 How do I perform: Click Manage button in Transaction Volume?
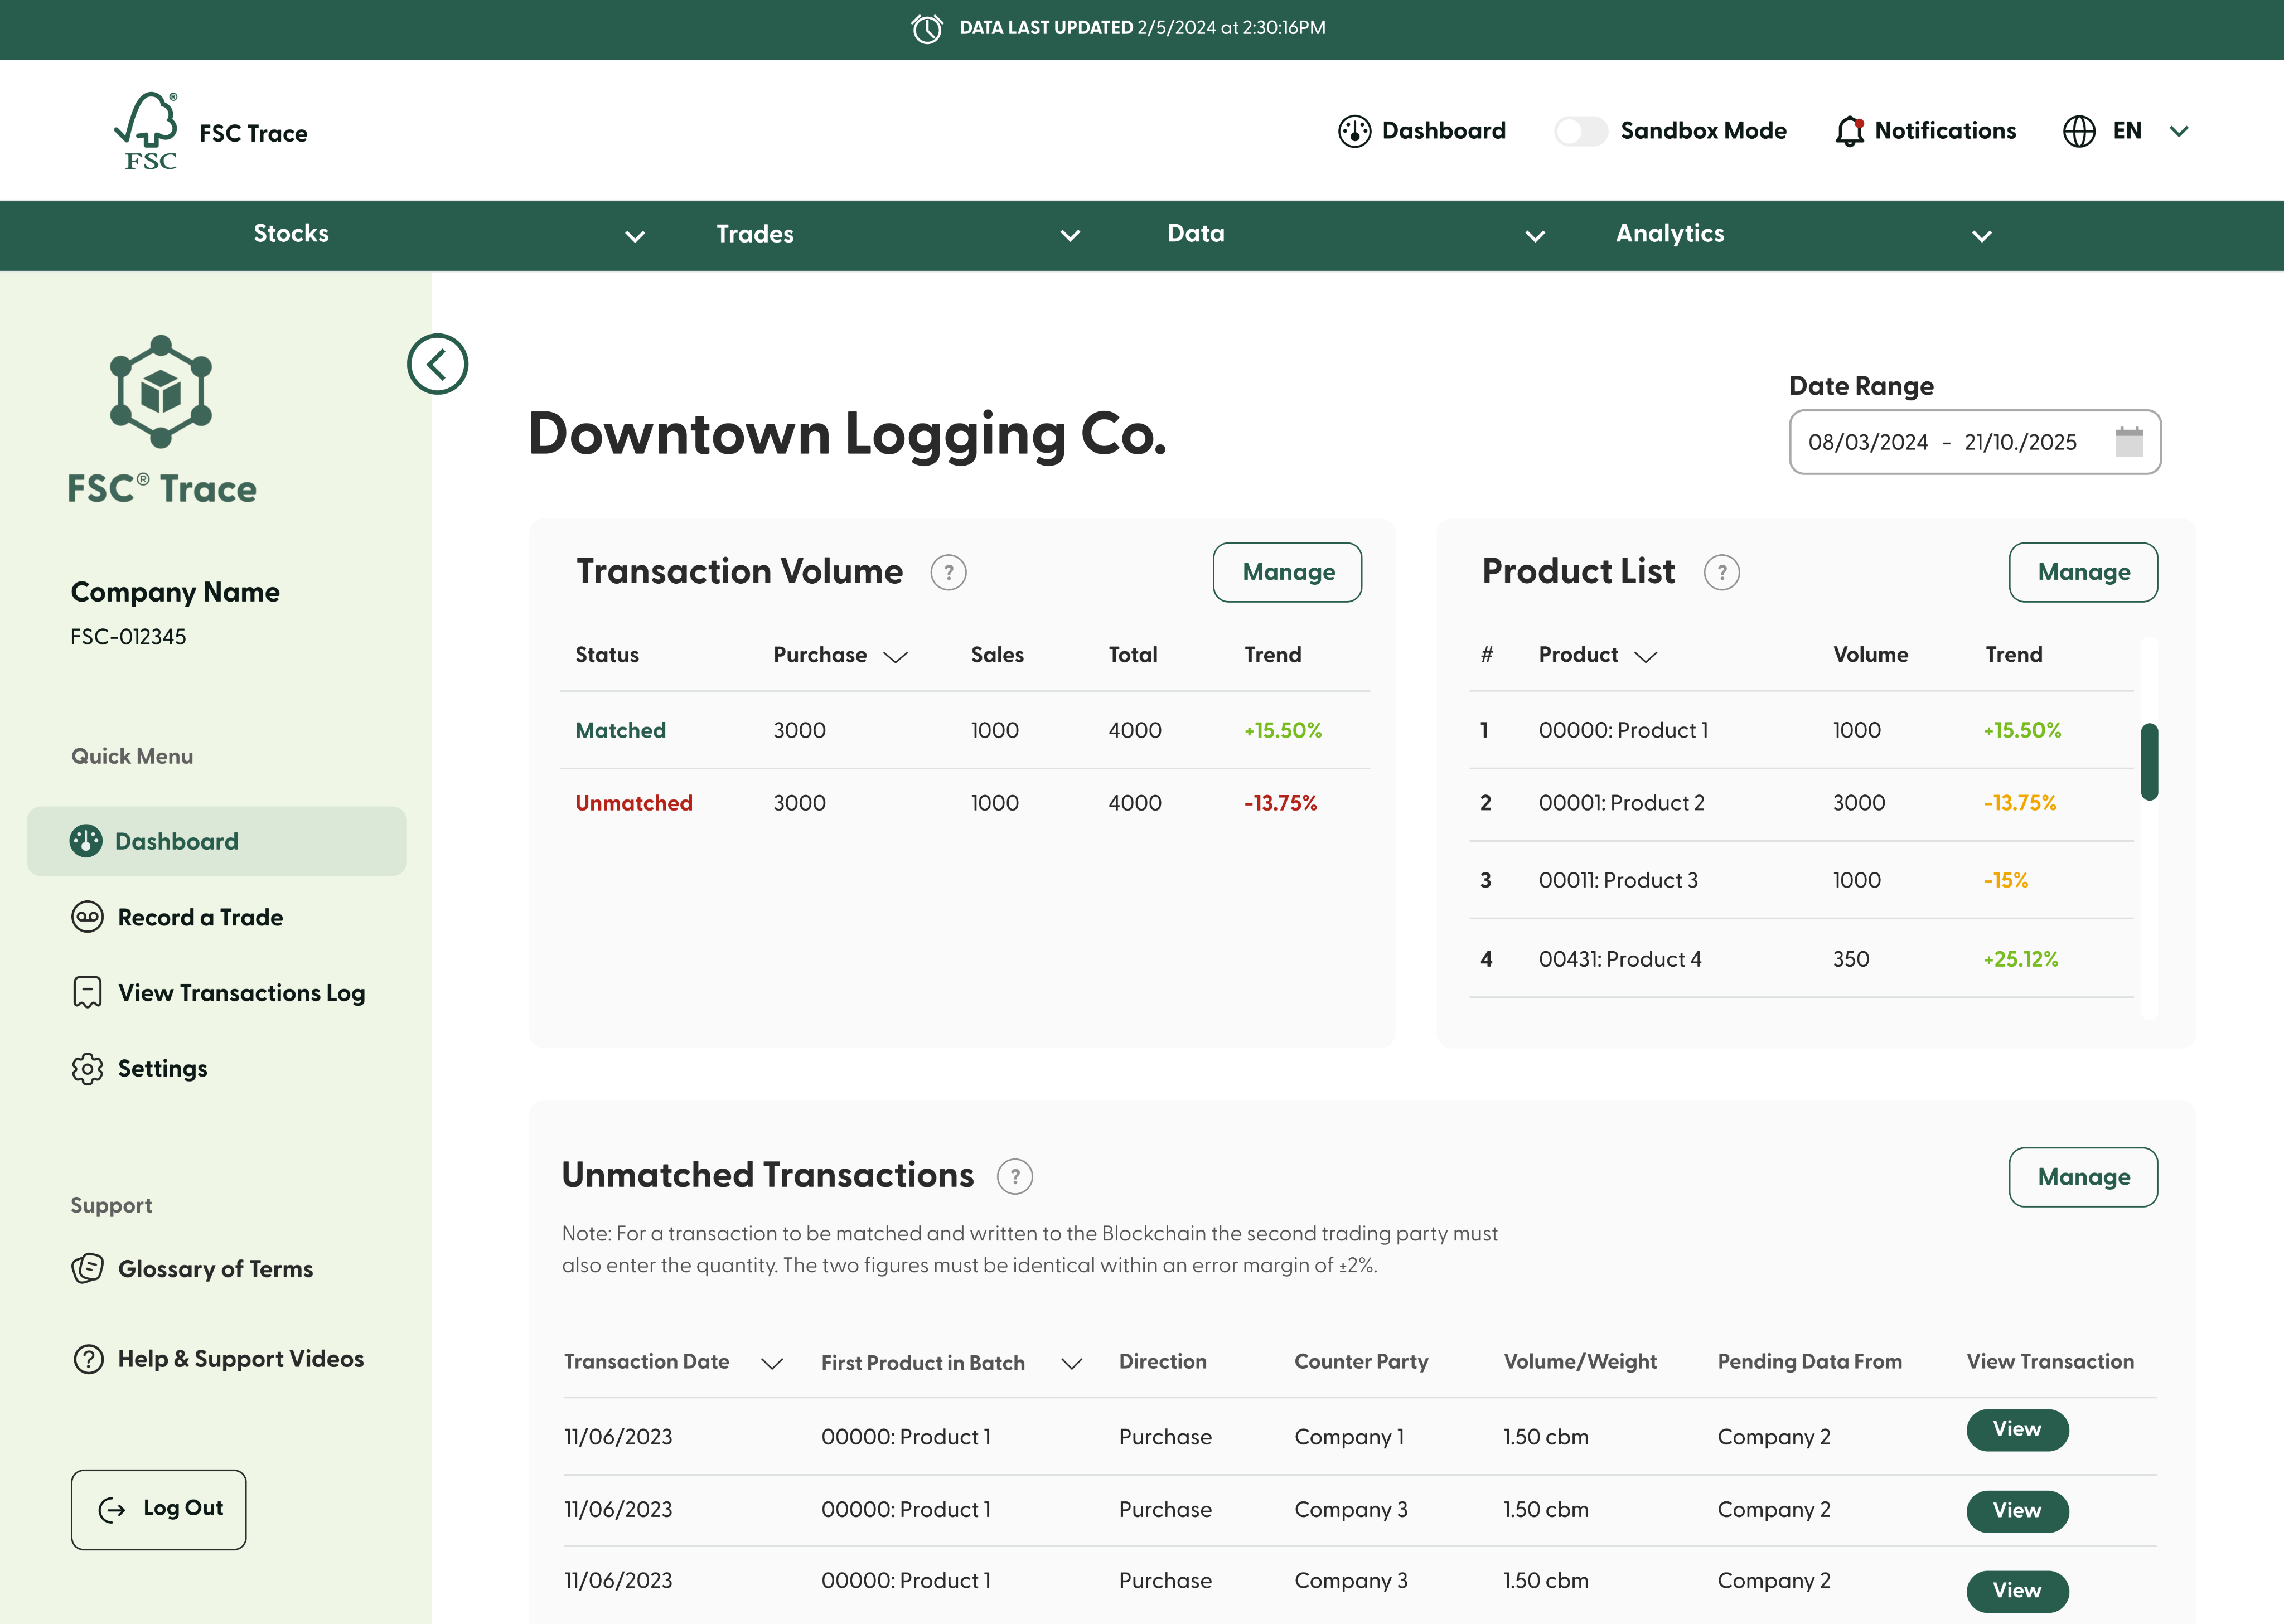coord(1287,572)
